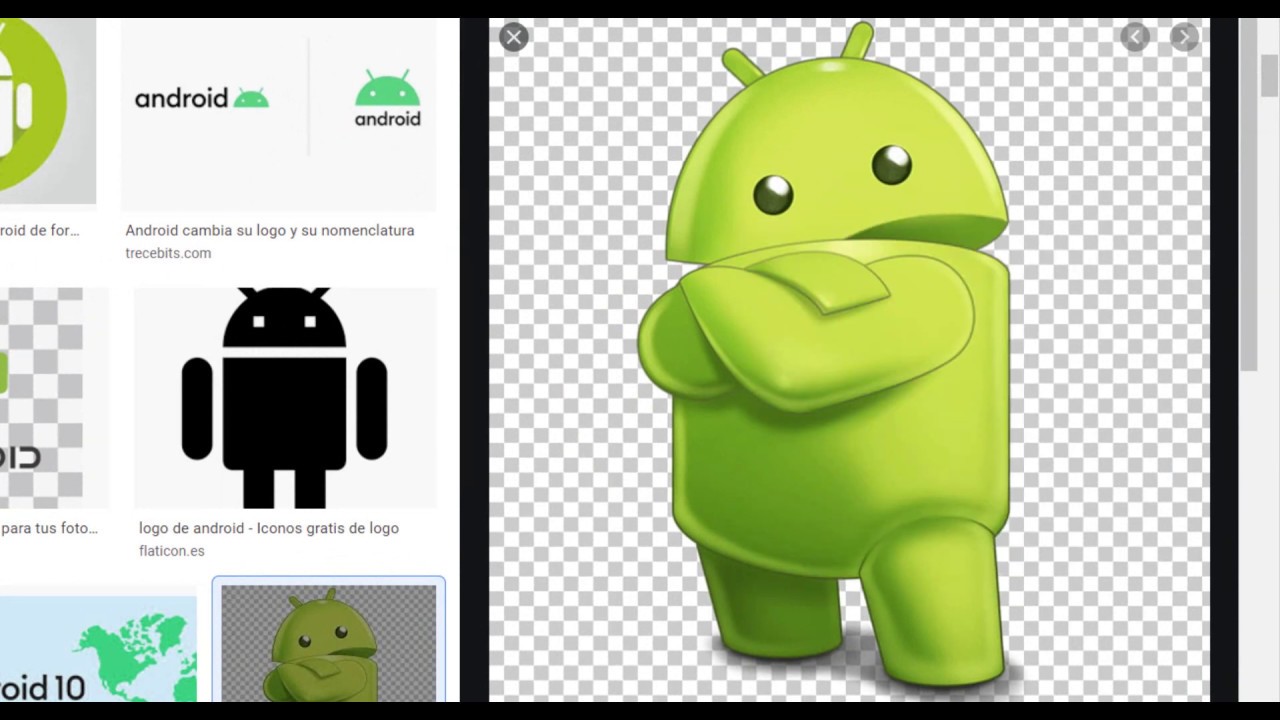The height and width of the screenshot is (720, 1280).
Task: Click 'logo de android - Iconos gratis de logo'
Action: coord(269,528)
